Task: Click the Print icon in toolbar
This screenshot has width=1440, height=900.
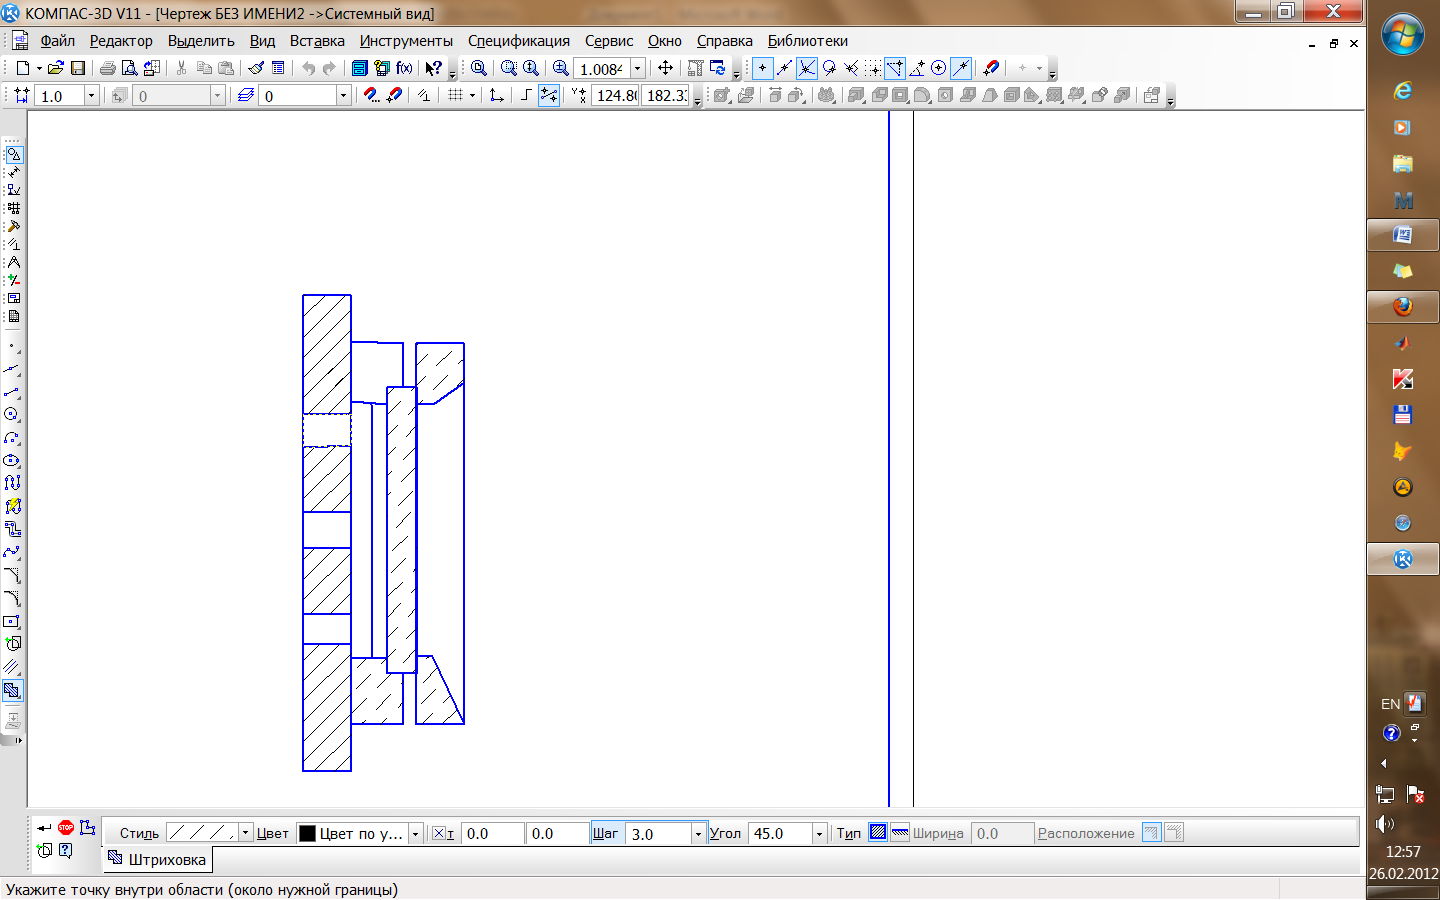Action: [107, 68]
